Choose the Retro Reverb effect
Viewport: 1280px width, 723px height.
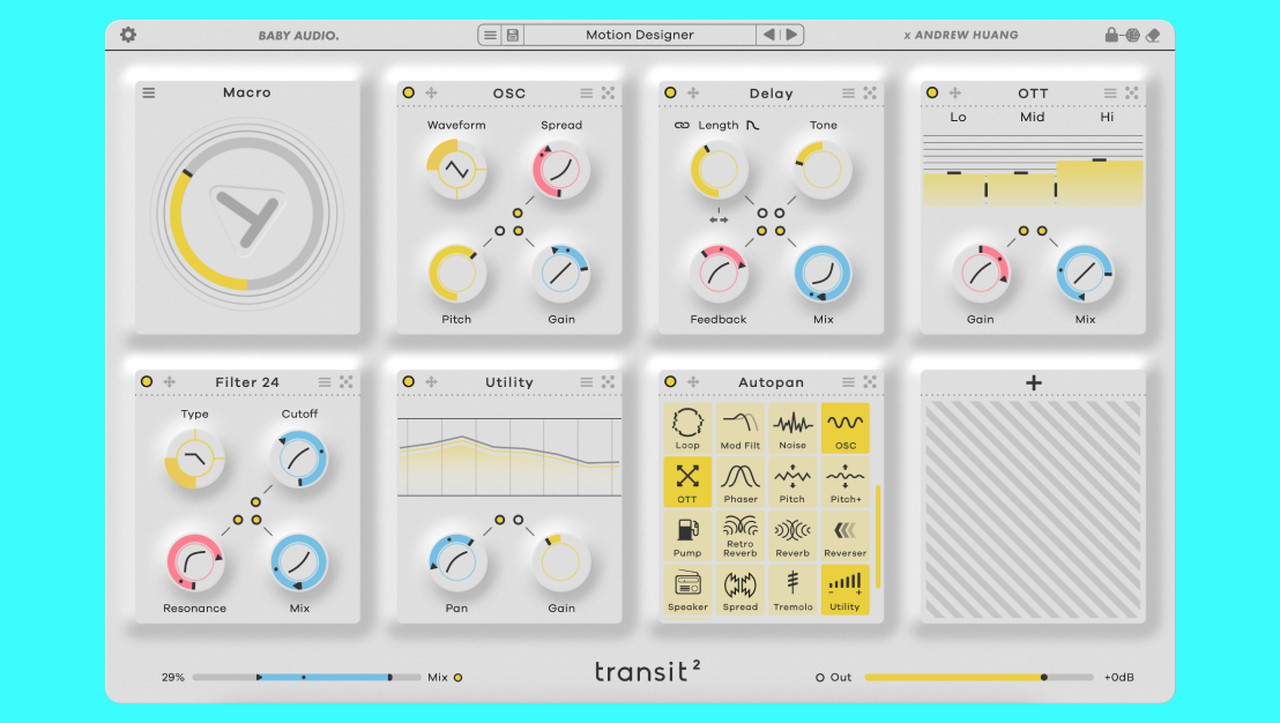pos(740,535)
